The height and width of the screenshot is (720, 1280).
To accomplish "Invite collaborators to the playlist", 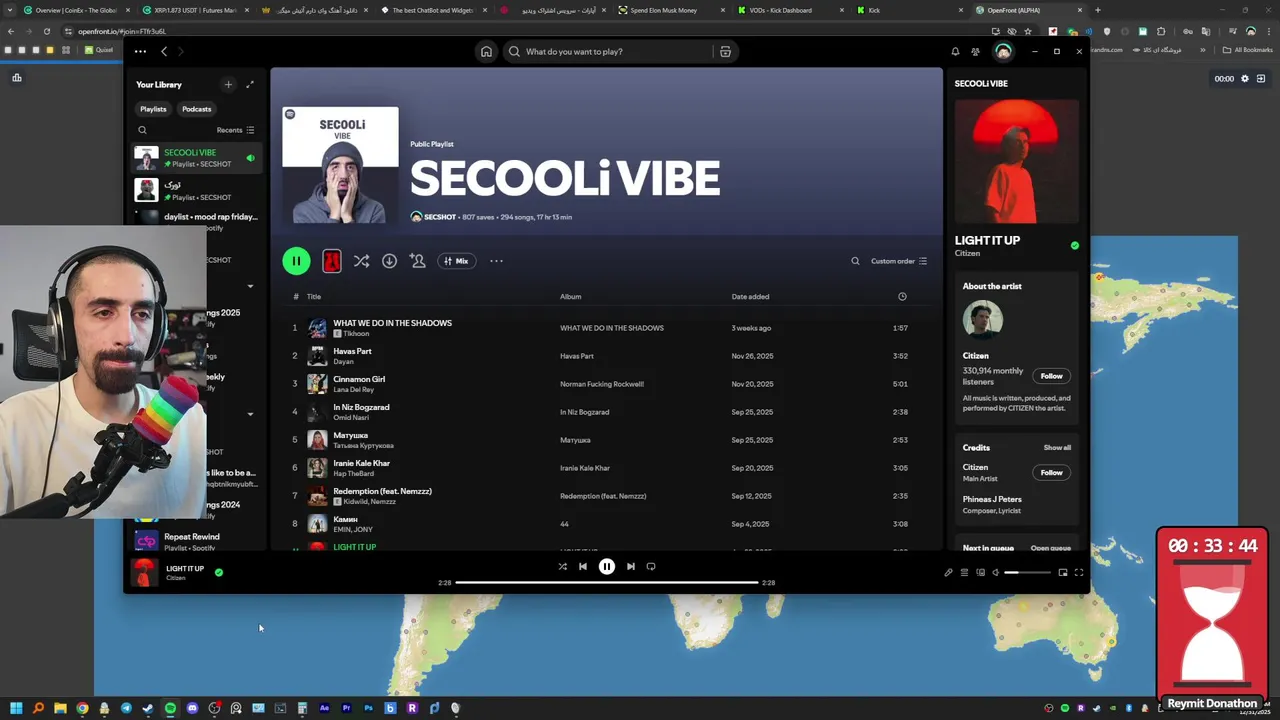I will pyautogui.click(x=417, y=261).
